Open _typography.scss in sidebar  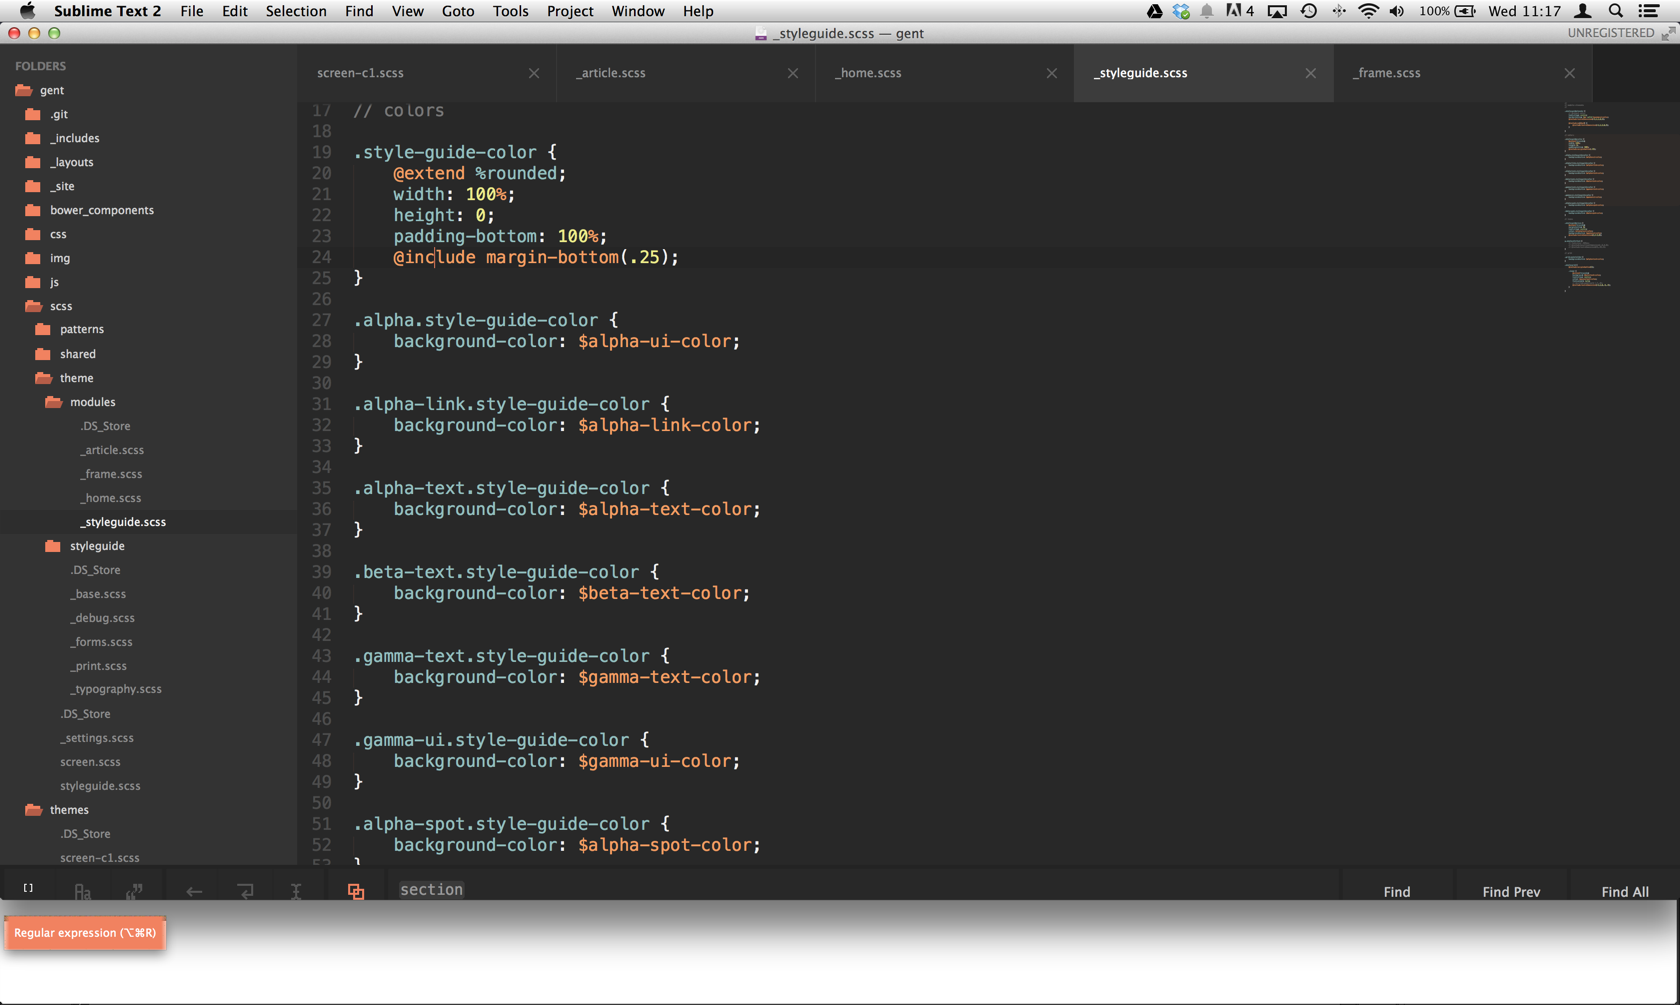click(116, 689)
